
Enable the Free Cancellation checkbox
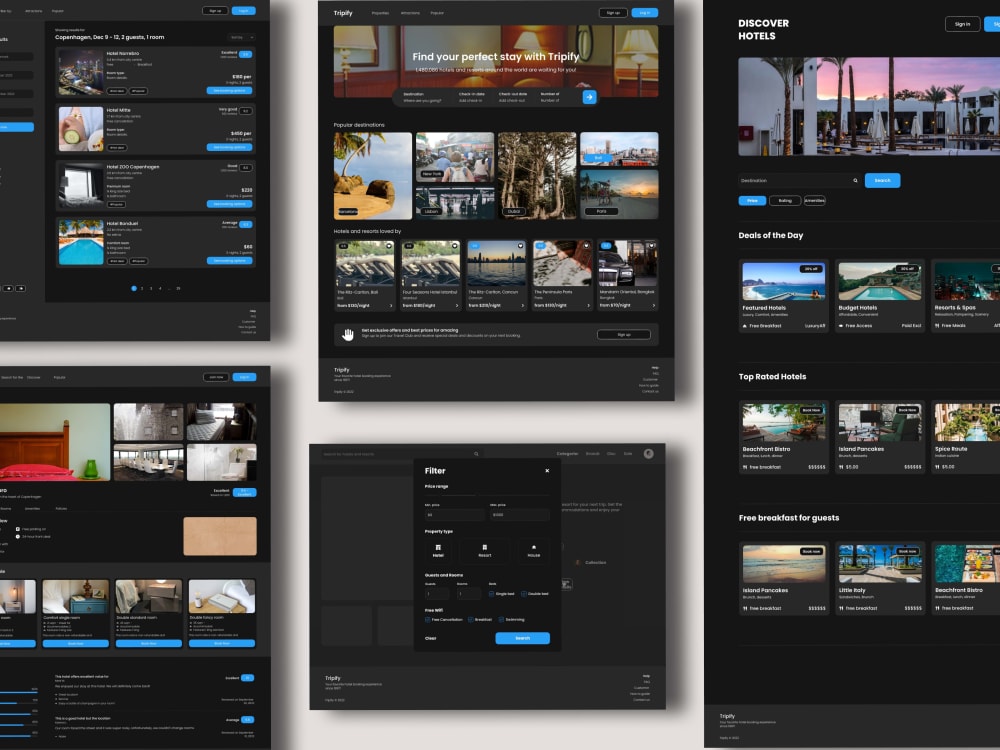427,619
